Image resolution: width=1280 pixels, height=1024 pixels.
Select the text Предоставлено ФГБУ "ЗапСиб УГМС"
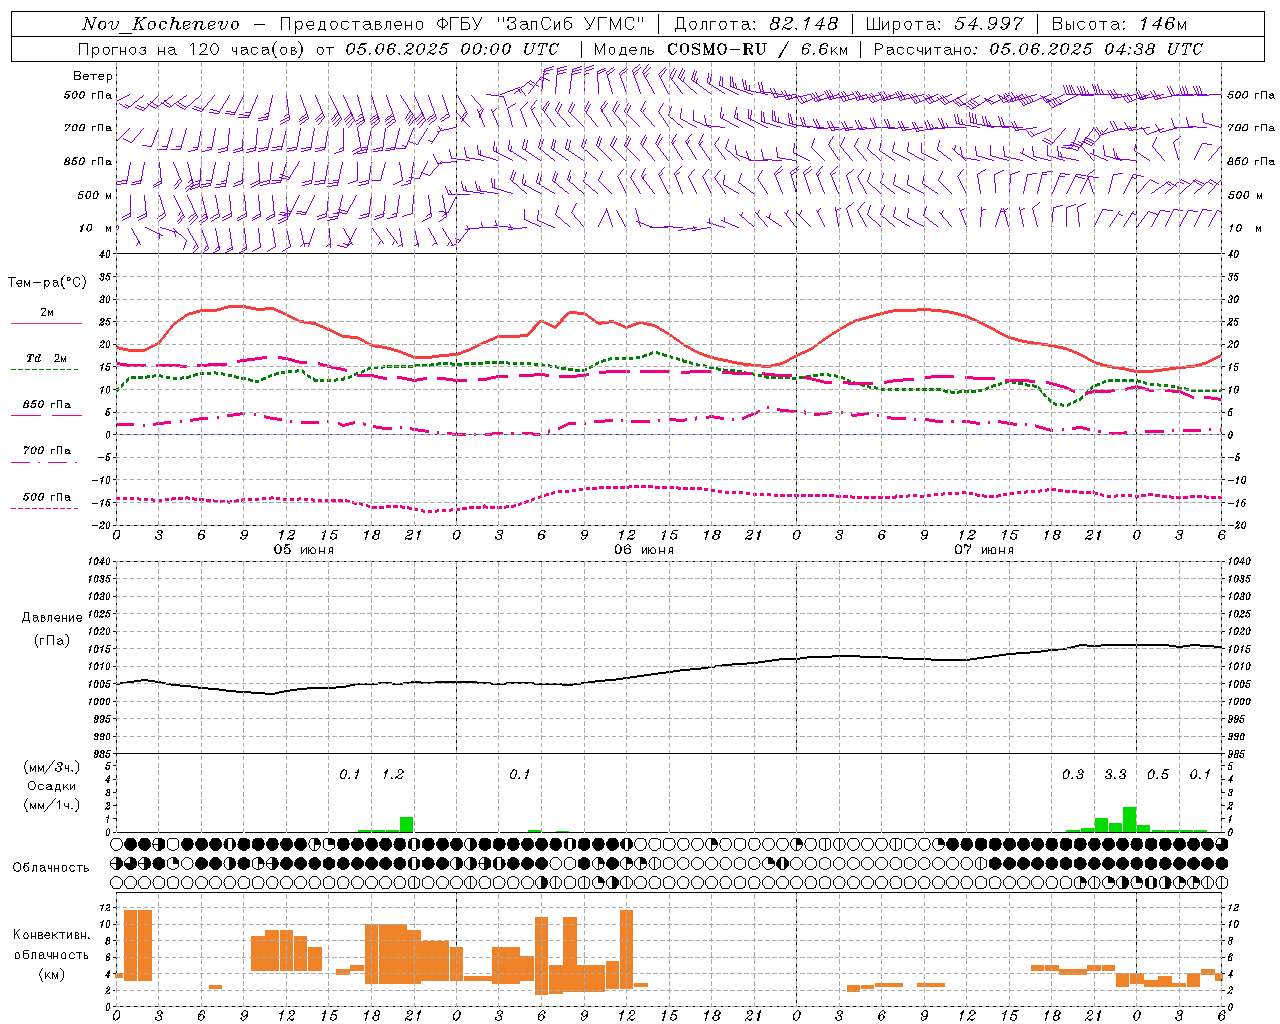click(x=462, y=24)
